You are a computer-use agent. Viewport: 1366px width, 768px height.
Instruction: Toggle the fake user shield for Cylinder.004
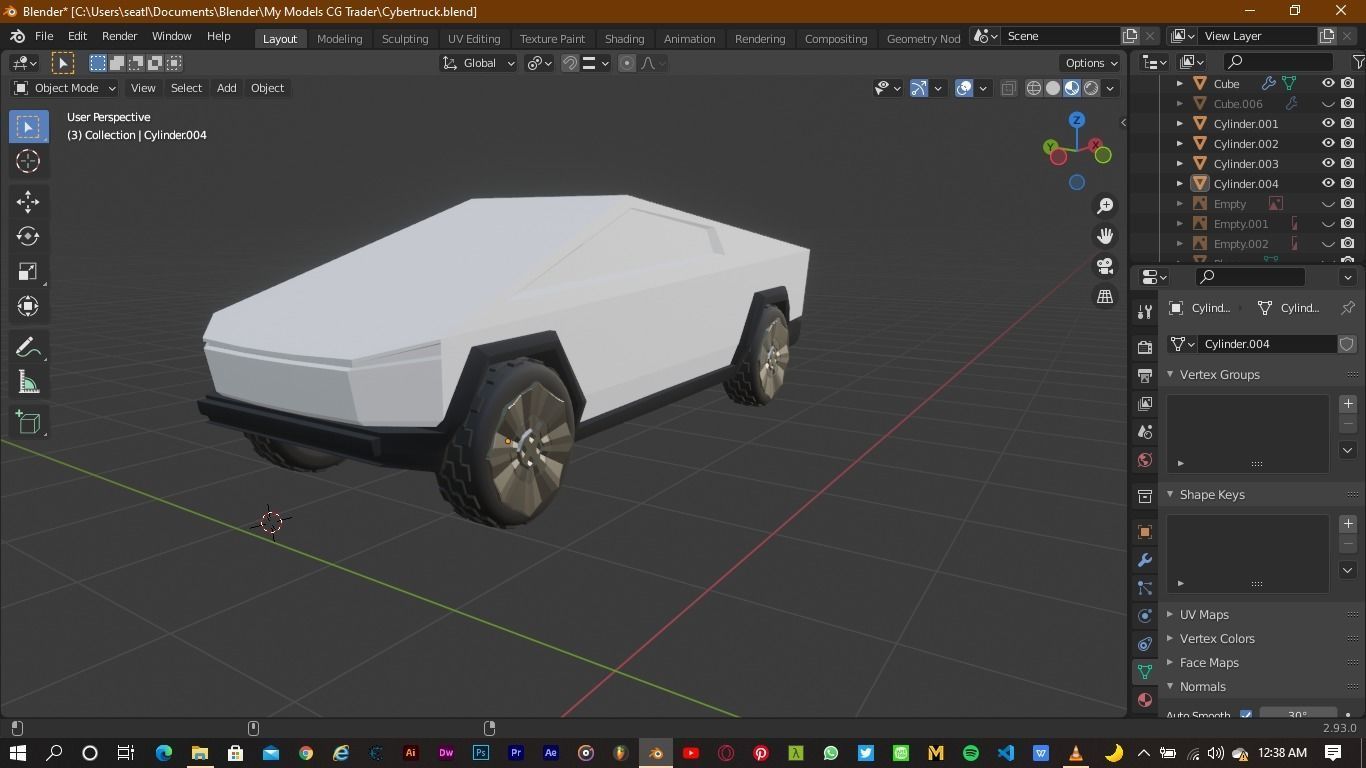pyautogui.click(x=1347, y=344)
